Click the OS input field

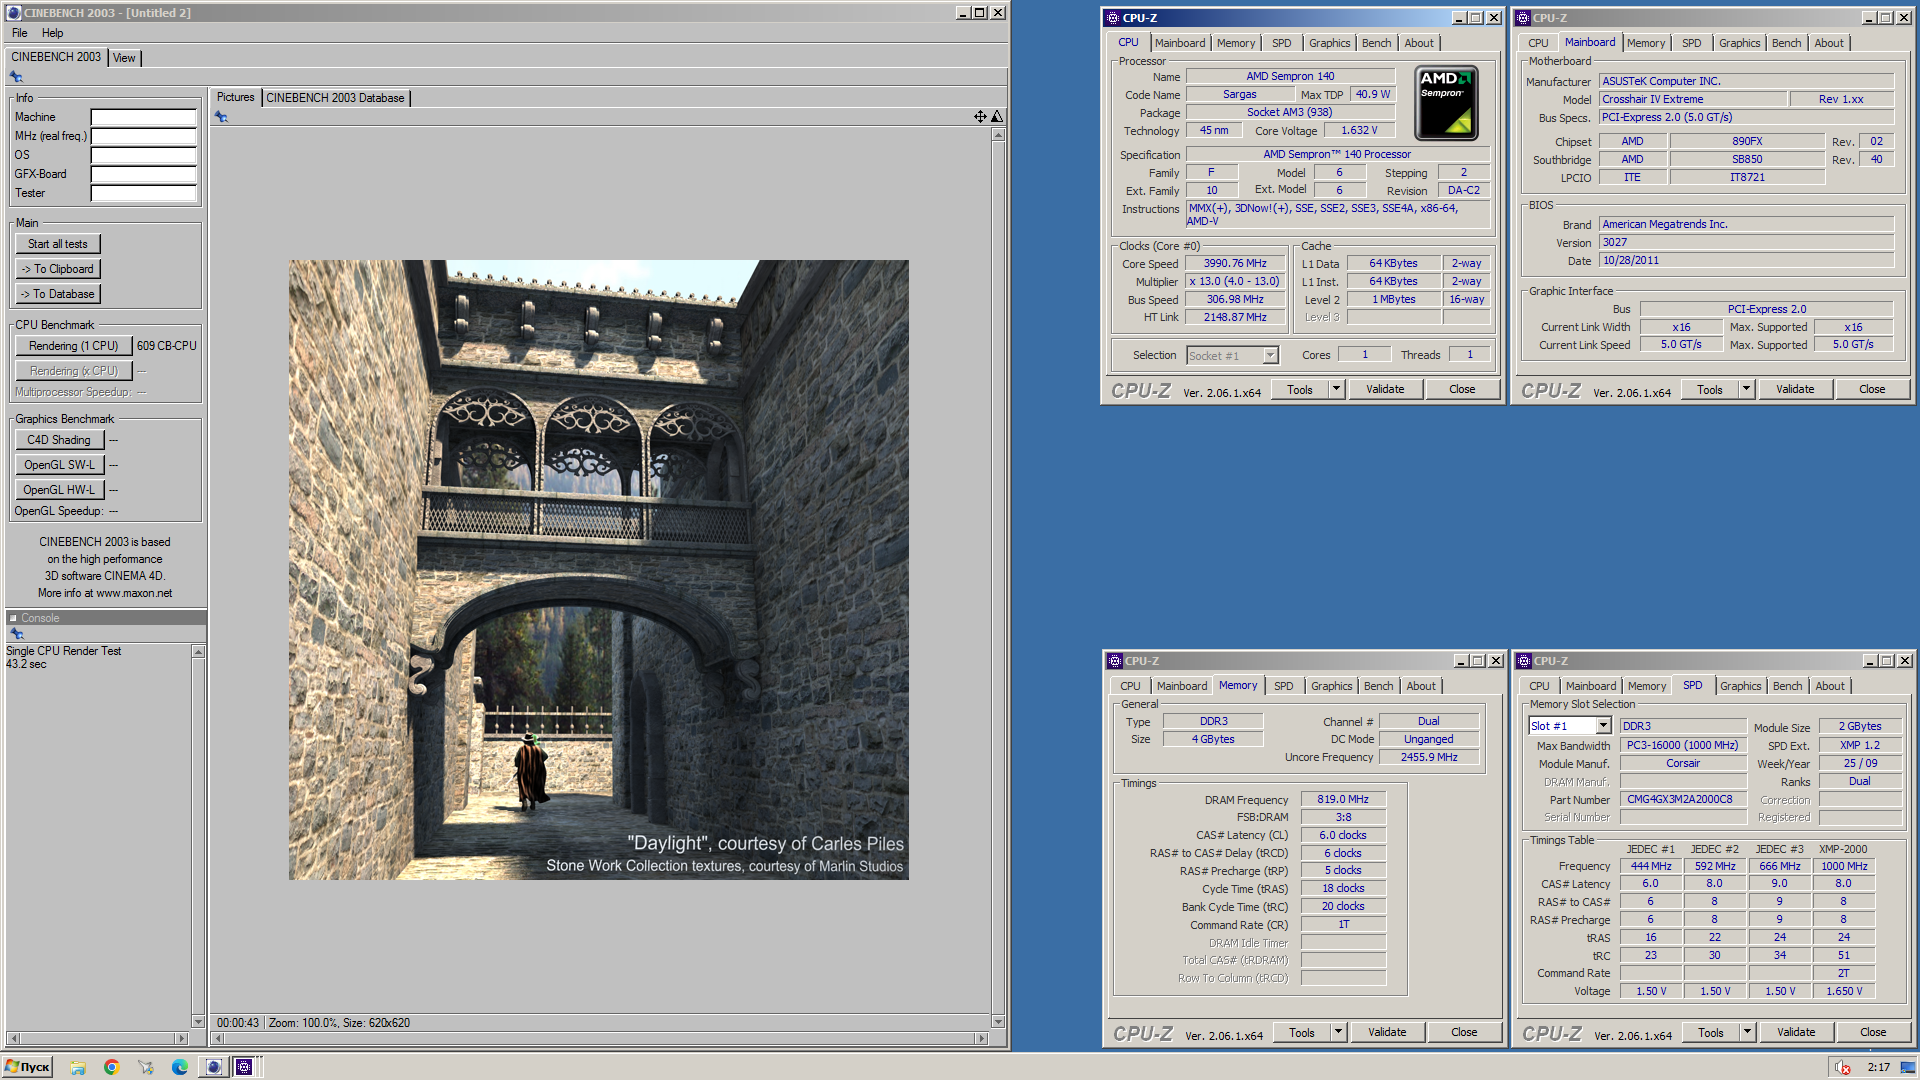point(143,155)
